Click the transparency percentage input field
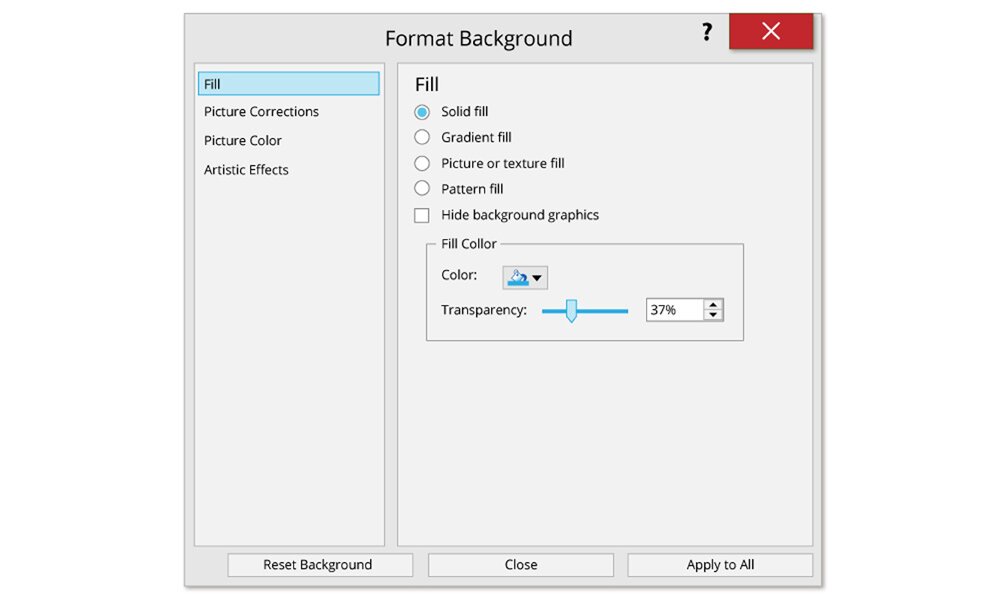The height and width of the screenshot is (600, 1000). point(674,310)
